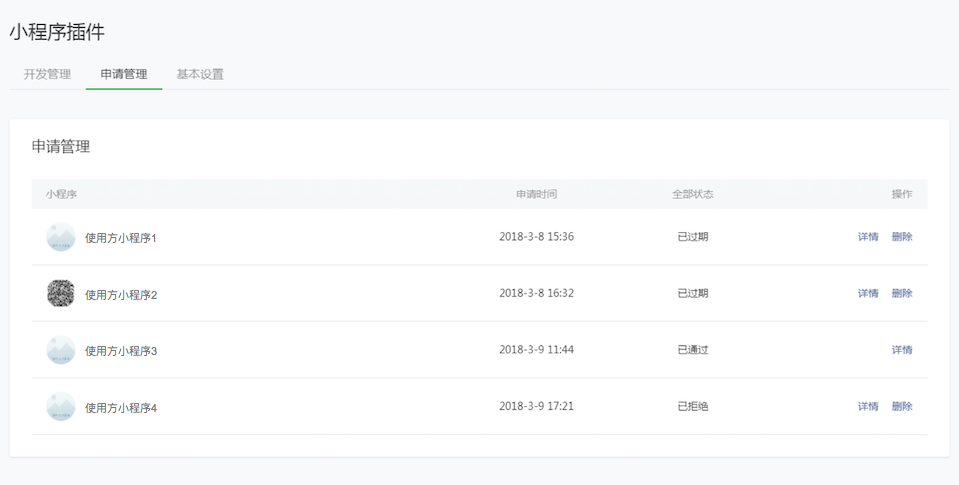Click the avatar icon of 使用方小程序4
Image resolution: width=959 pixels, height=485 pixels.
pyautogui.click(x=61, y=406)
